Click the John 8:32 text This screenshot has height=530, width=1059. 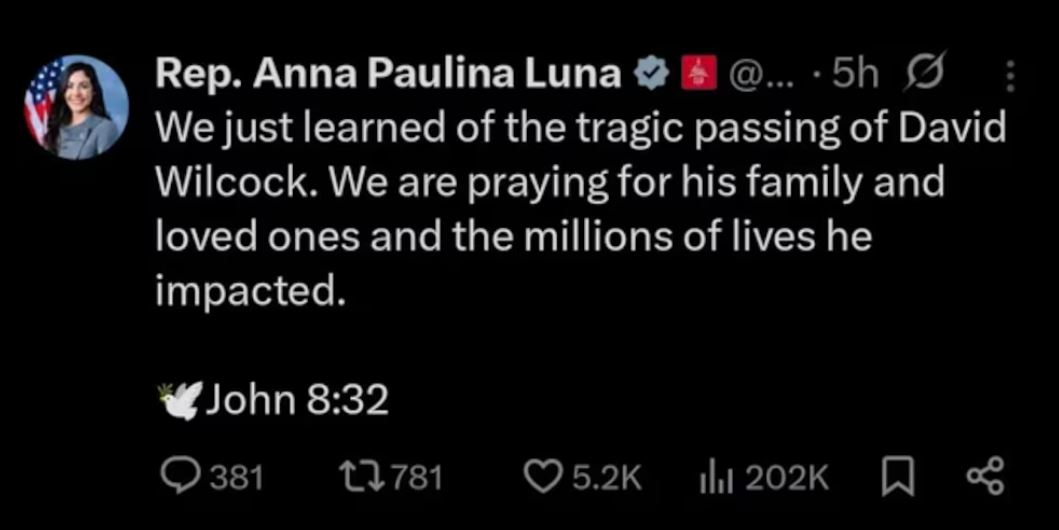click(295, 400)
